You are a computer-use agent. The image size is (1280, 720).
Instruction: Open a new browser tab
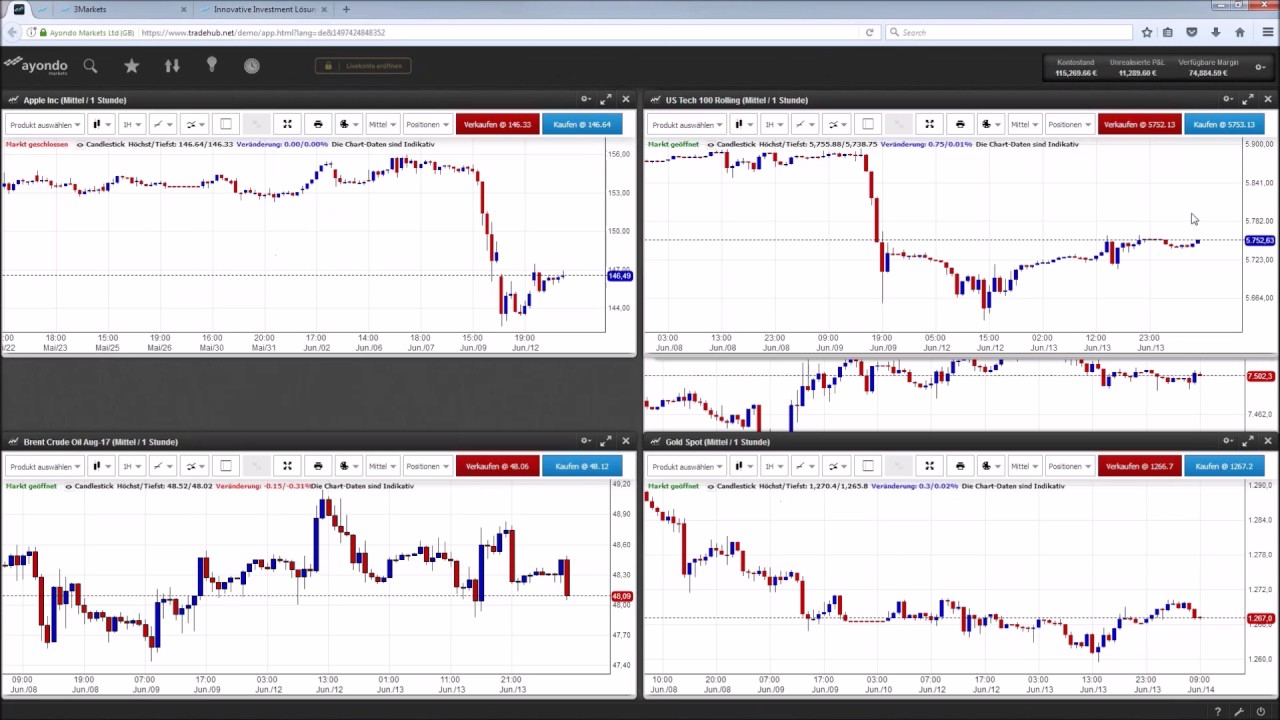pyautogui.click(x=346, y=9)
